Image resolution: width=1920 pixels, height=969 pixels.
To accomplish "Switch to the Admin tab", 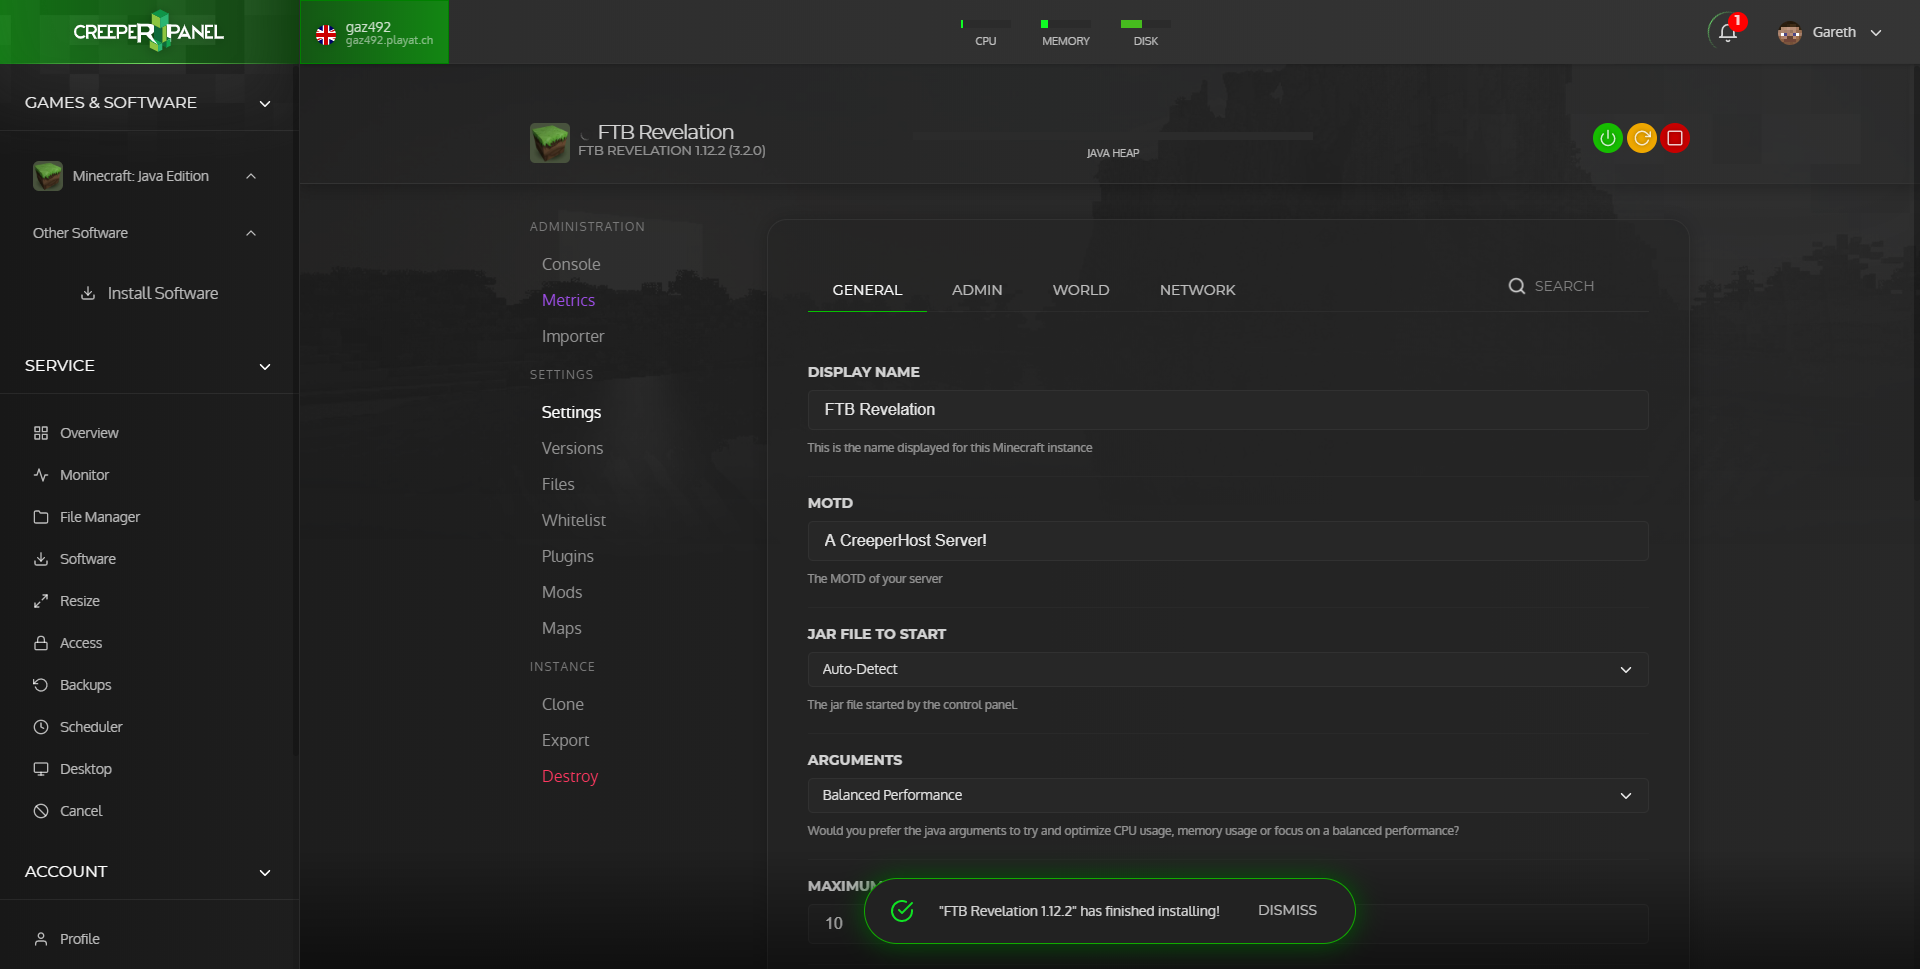I will pyautogui.click(x=977, y=290).
